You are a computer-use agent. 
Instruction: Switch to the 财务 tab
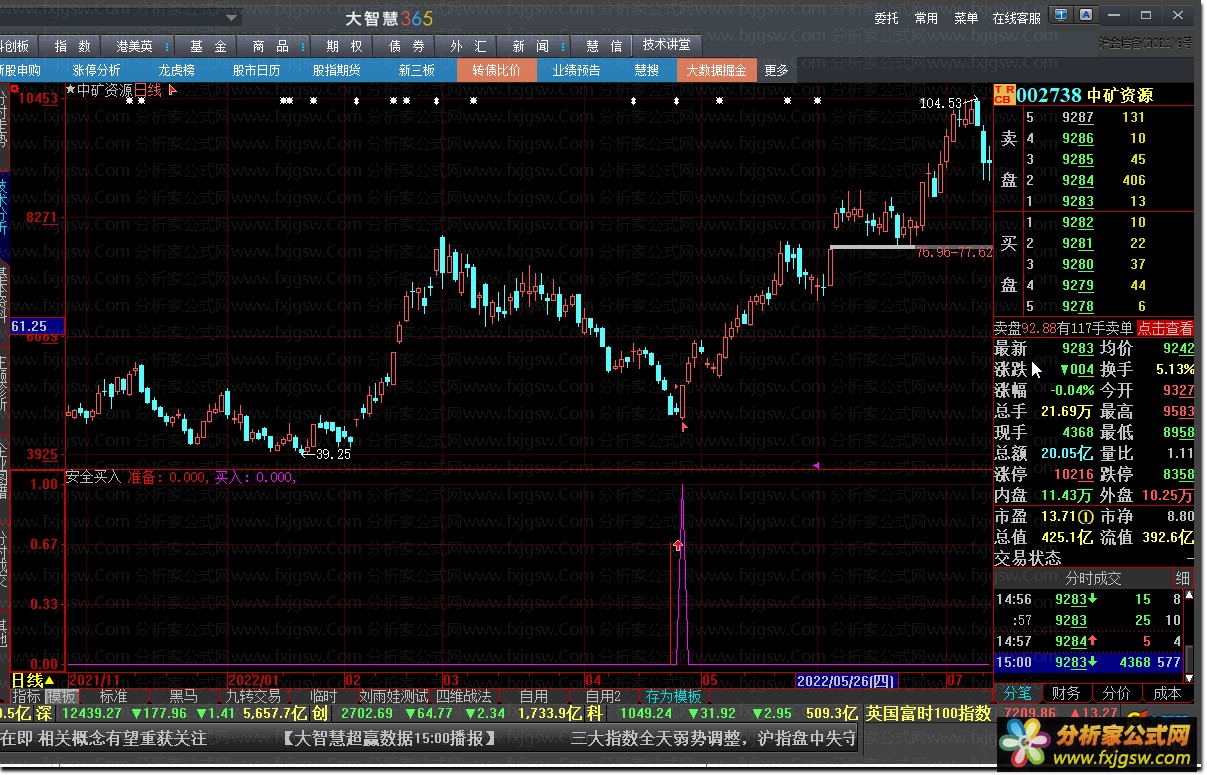(1067, 693)
